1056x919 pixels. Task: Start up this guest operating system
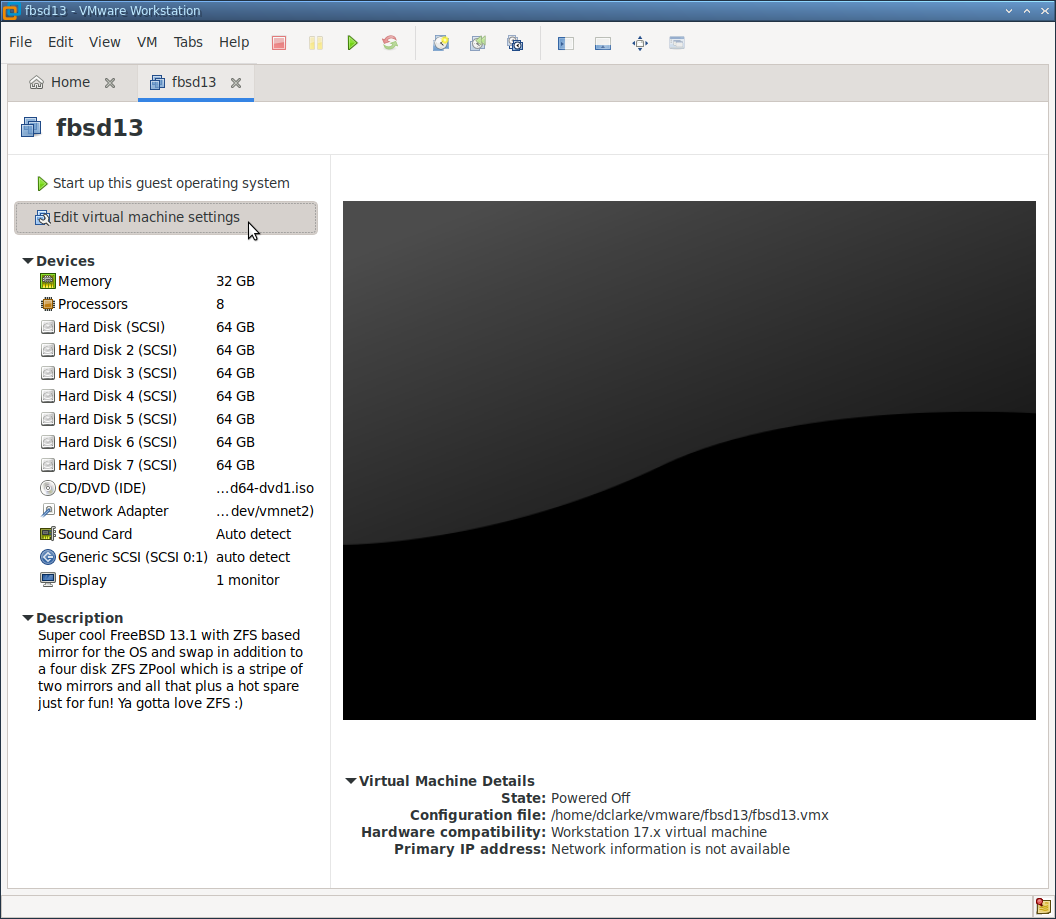click(170, 183)
